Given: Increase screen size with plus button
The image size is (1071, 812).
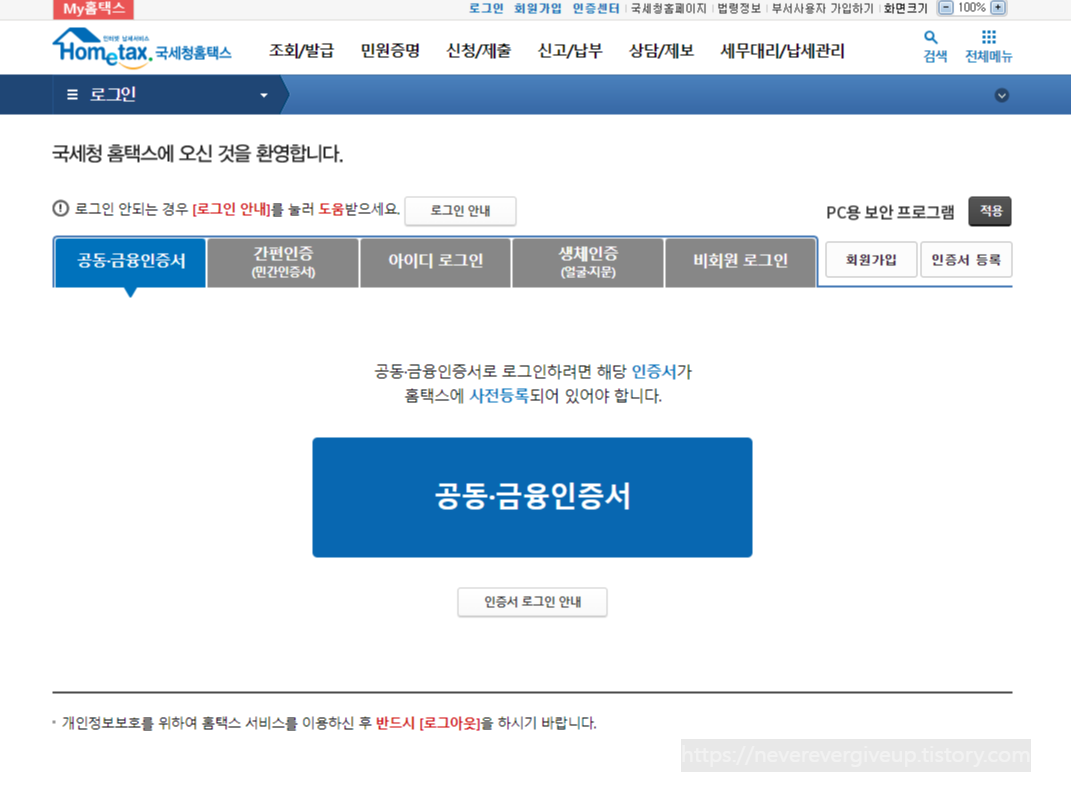Looking at the screenshot, I should 998,8.
